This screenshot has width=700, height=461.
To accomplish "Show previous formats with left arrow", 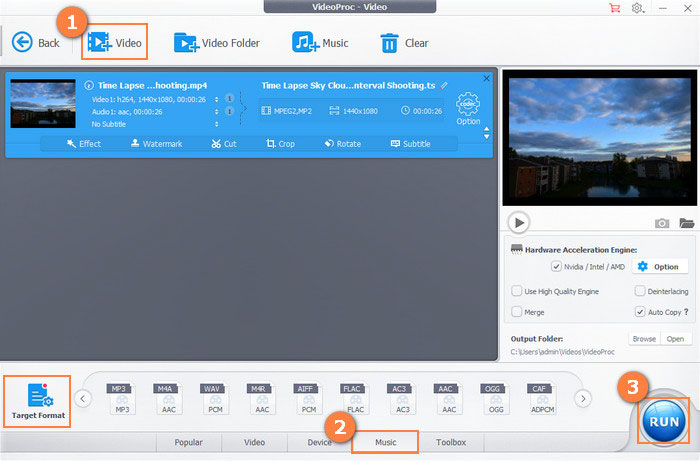I will pyautogui.click(x=83, y=399).
